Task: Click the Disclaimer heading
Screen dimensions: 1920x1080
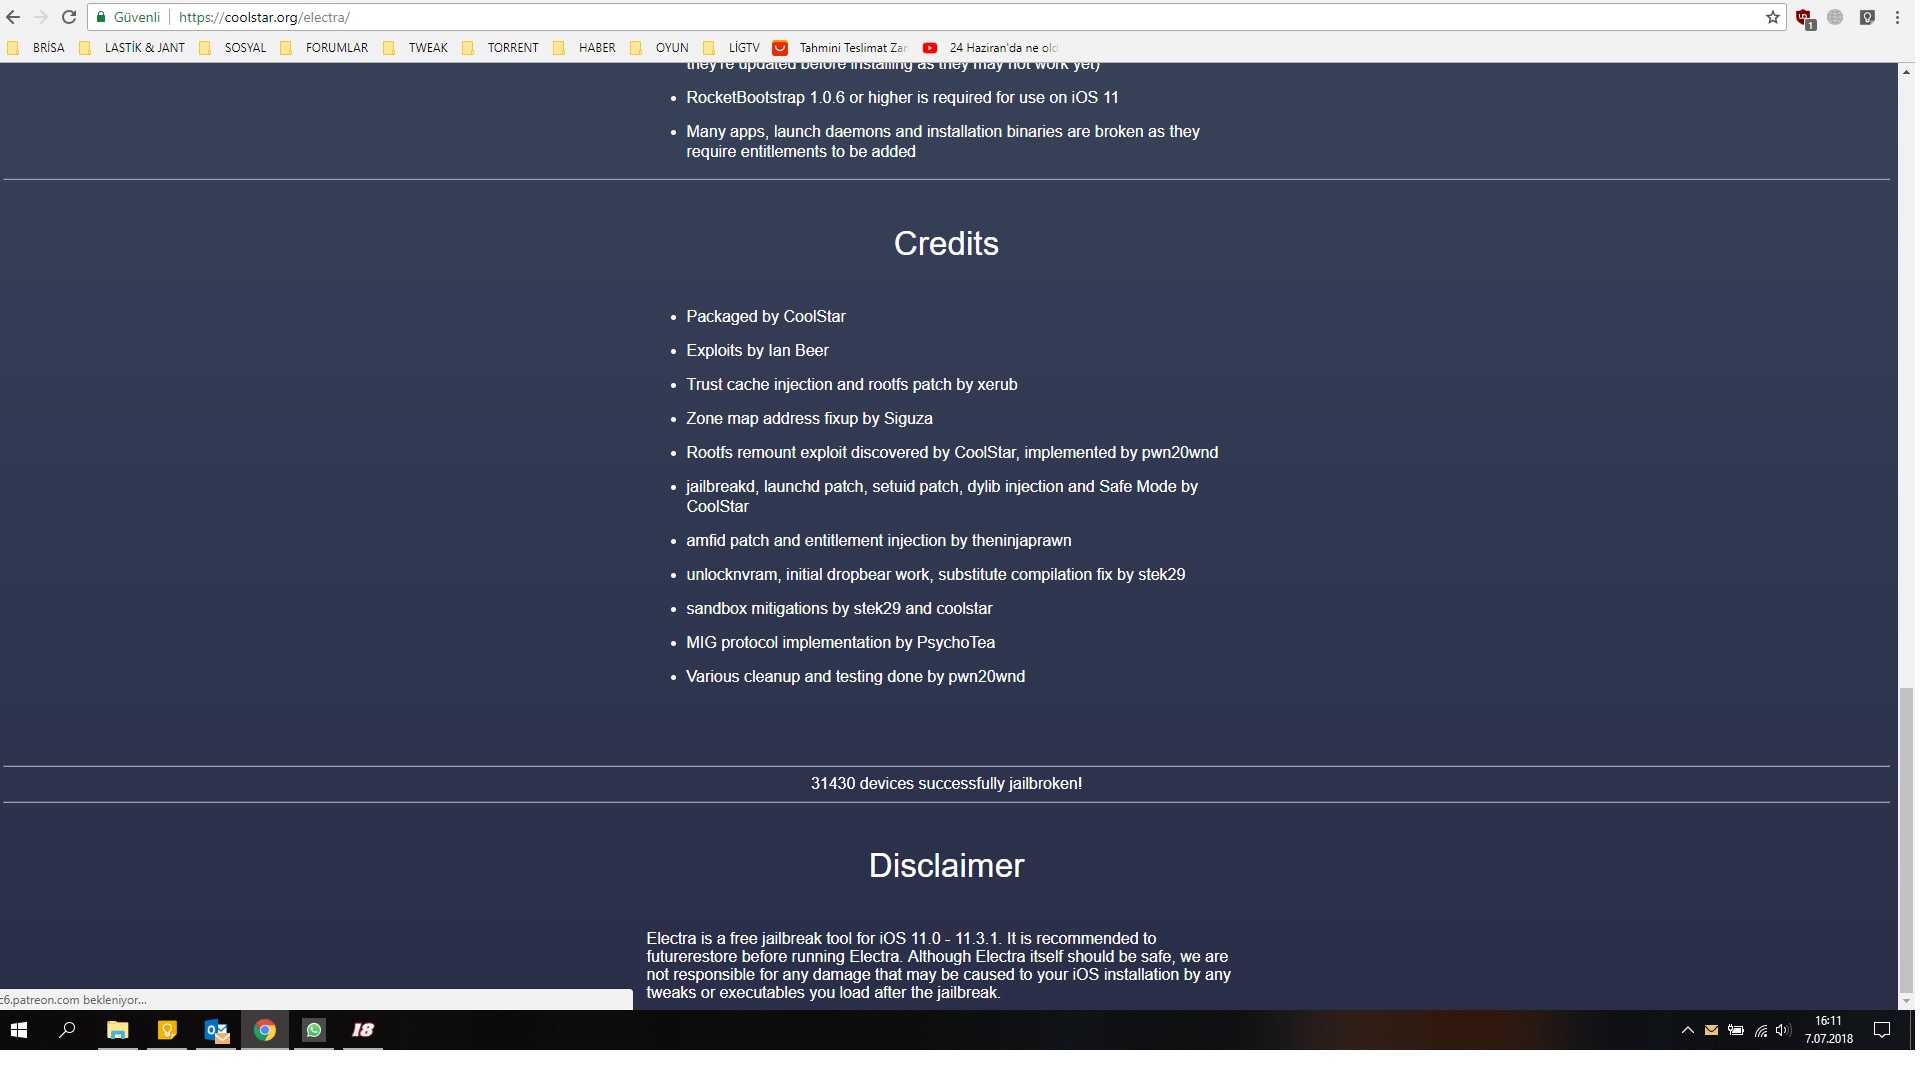Action: (946, 865)
